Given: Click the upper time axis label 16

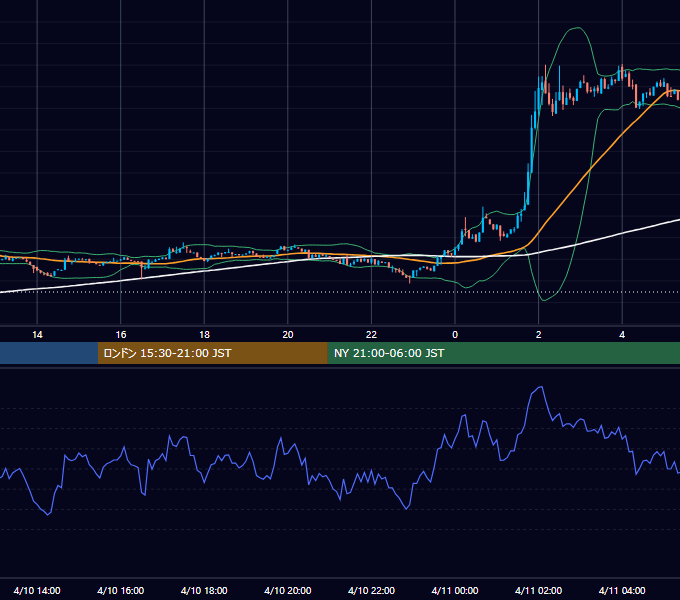Looking at the screenshot, I should point(121,334).
